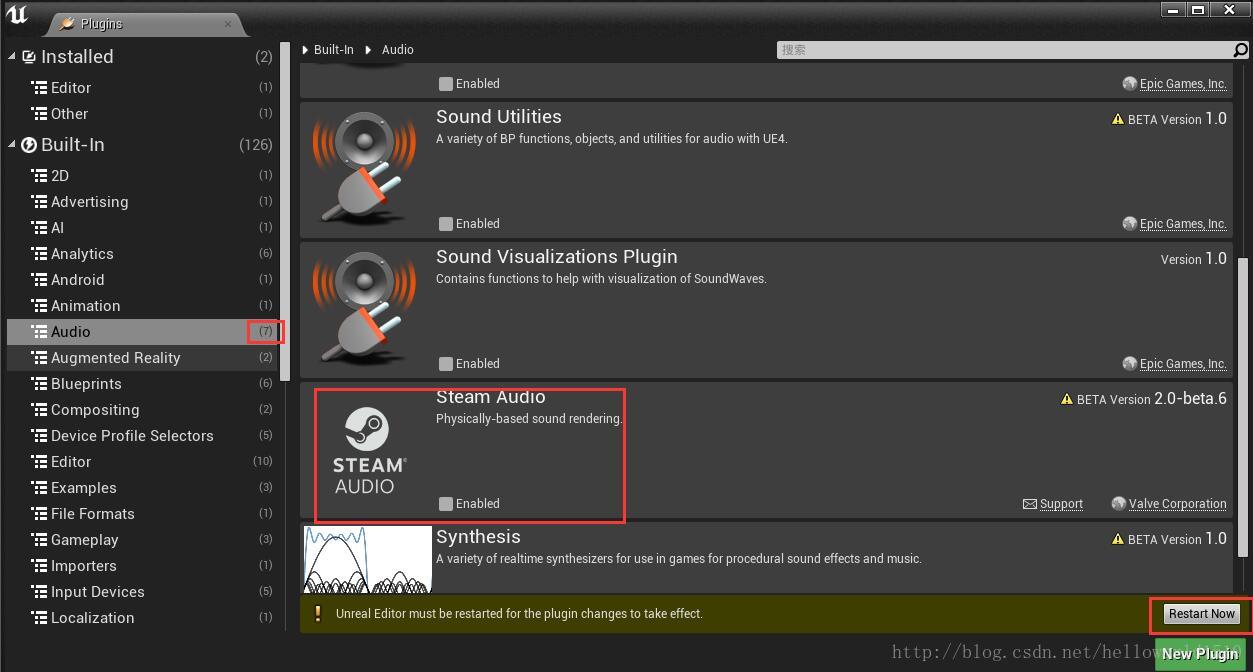Viewport: 1253px width, 672px height.
Task: Open Steam Audio Support link
Action: [x=1061, y=504]
